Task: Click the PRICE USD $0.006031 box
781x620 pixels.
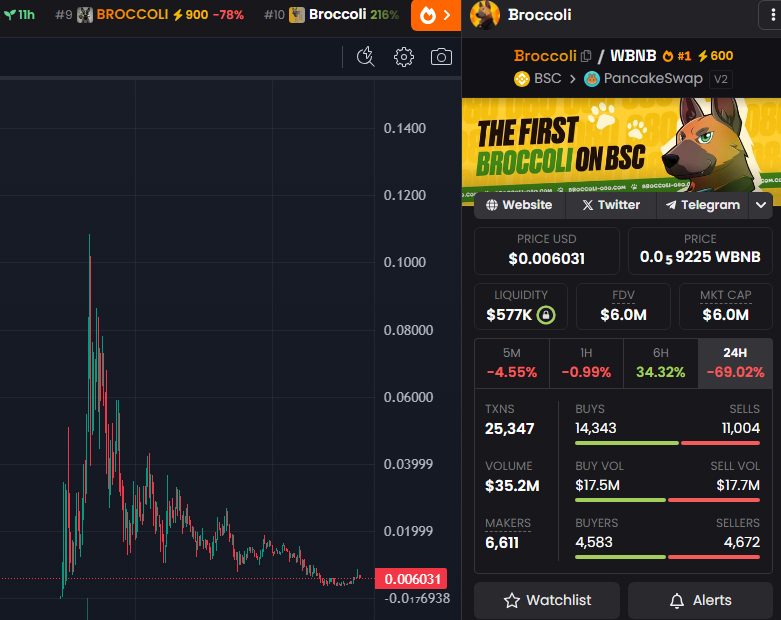Action: click(546, 251)
